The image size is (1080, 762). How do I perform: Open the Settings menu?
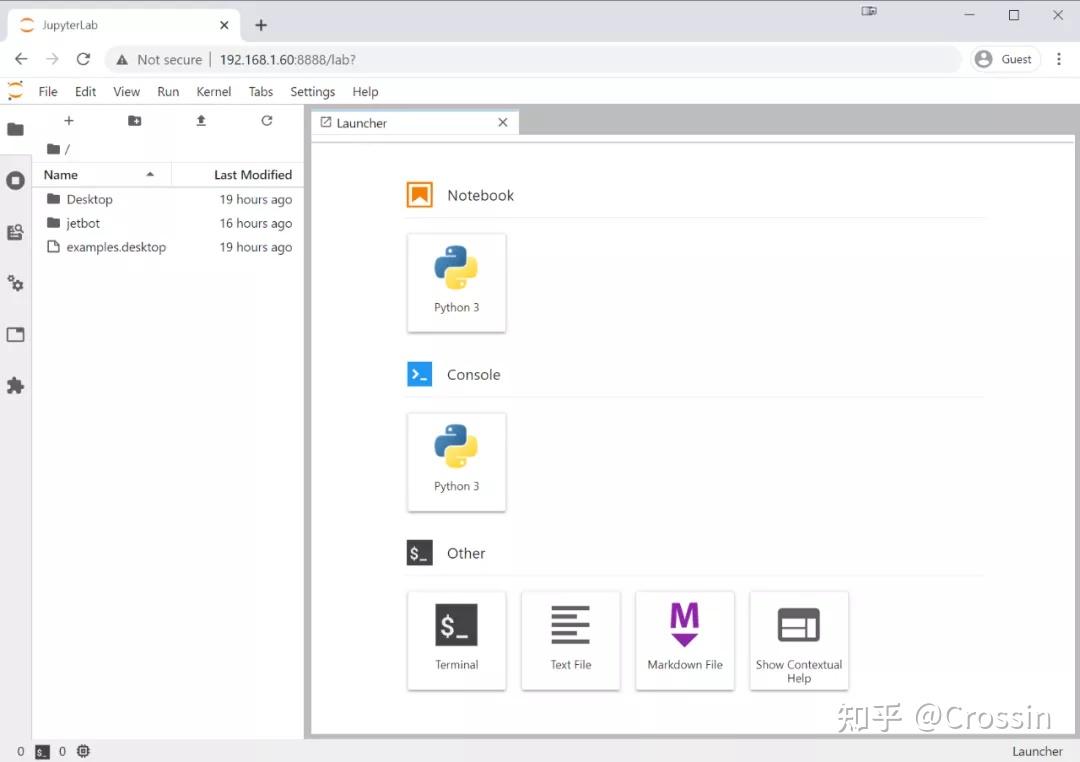pos(313,92)
